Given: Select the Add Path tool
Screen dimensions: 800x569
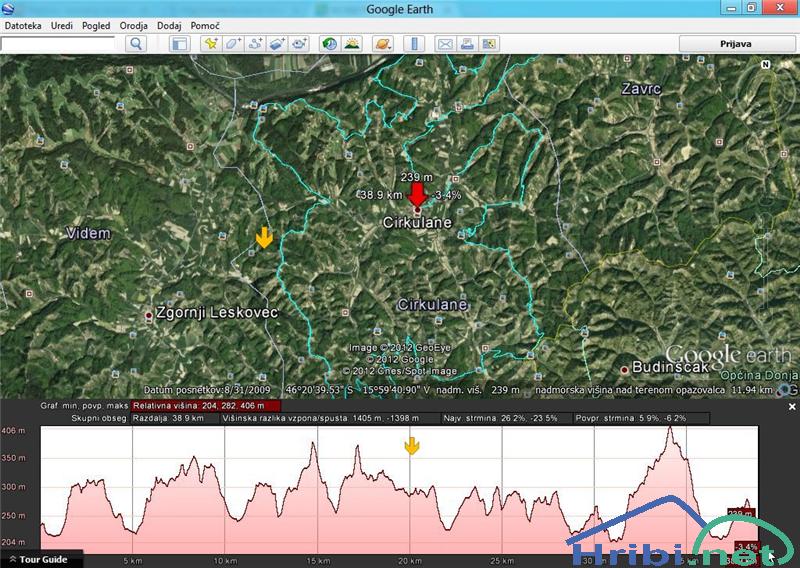Looking at the screenshot, I should 255,44.
